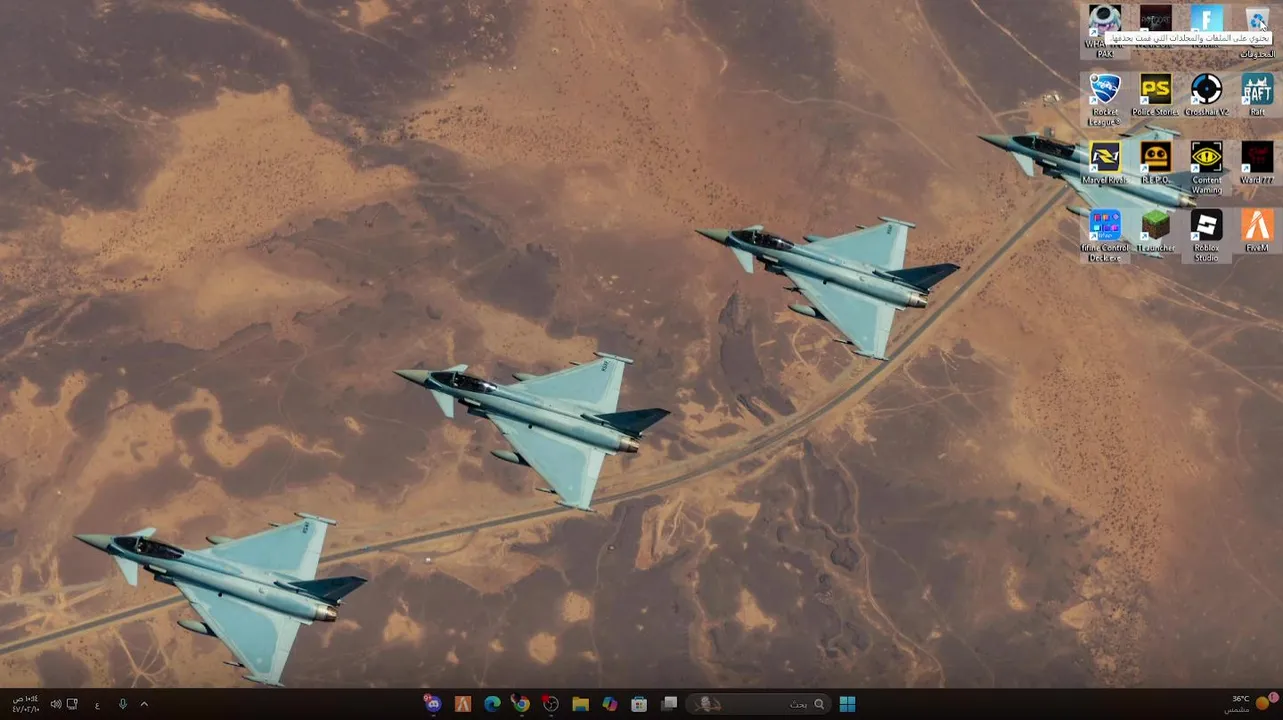Click the microphone tray icon
The image size is (1283, 720).
tap(122, 704)
